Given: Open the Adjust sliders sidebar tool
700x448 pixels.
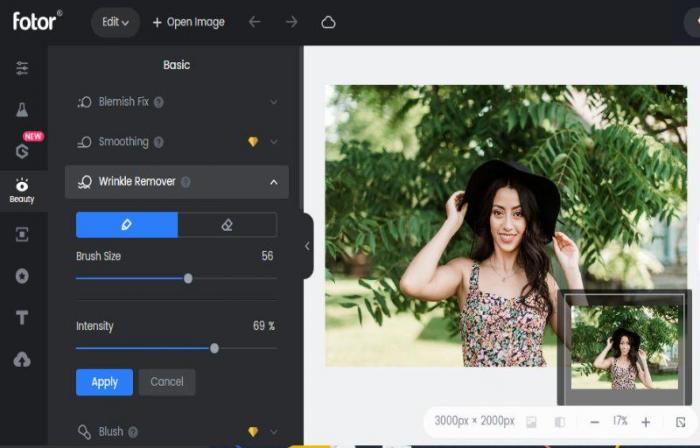Looking at the screenshot, I should pos(22,68).
